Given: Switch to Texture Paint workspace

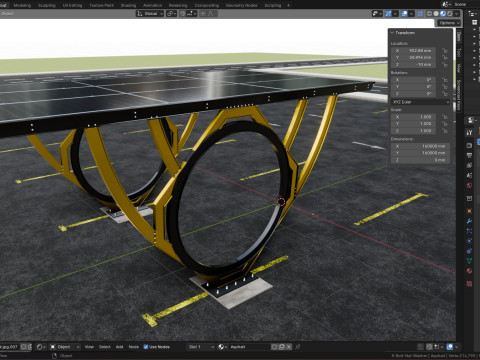Looking at the screenshot, I should pyautogui.click(x=101, y=5).
